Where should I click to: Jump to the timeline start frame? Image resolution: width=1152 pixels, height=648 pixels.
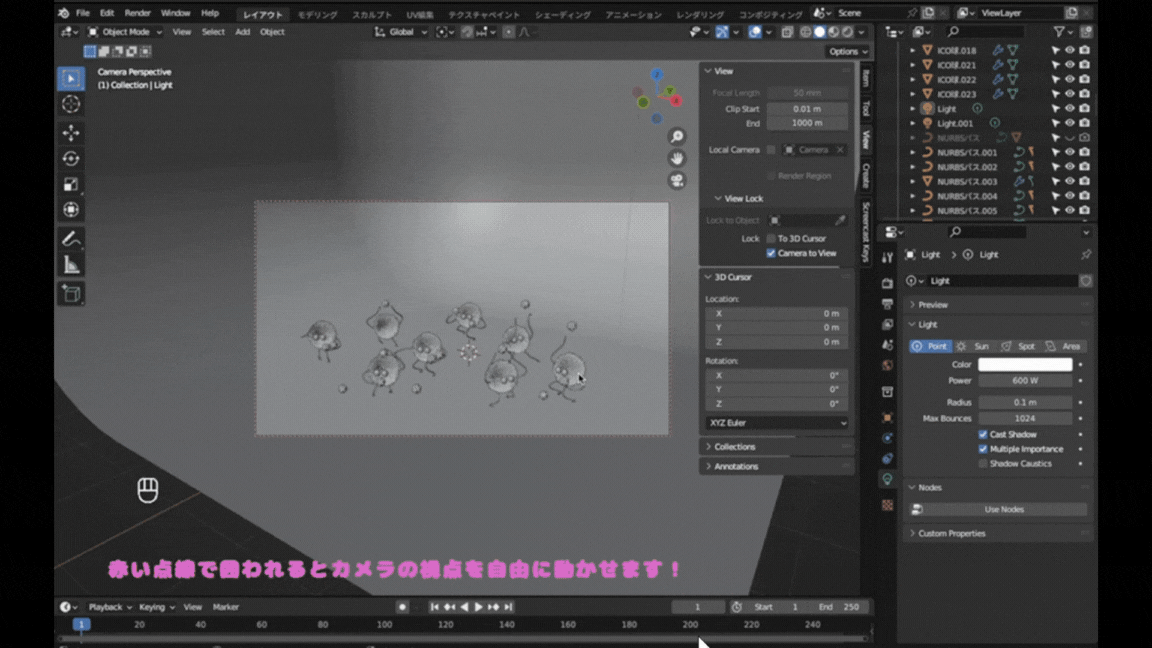(x=434, y=607)
